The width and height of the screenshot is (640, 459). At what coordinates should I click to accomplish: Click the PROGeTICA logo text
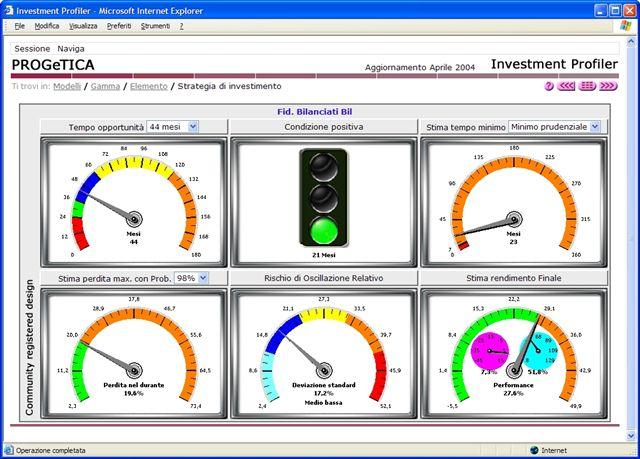(x=53, y=65)
